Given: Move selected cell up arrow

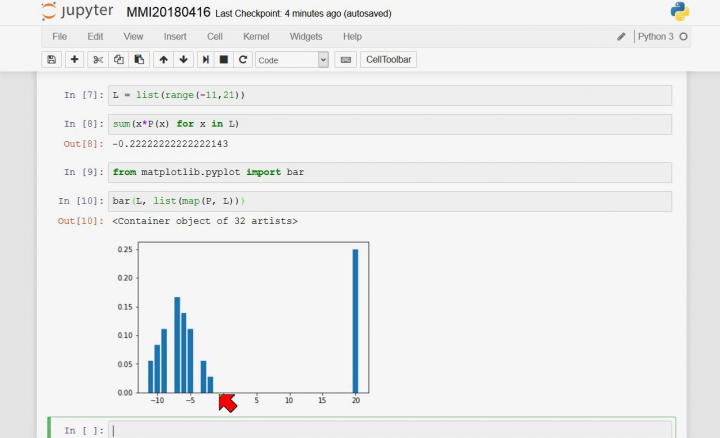Looking at the screenshot, I should coord(163,60).
